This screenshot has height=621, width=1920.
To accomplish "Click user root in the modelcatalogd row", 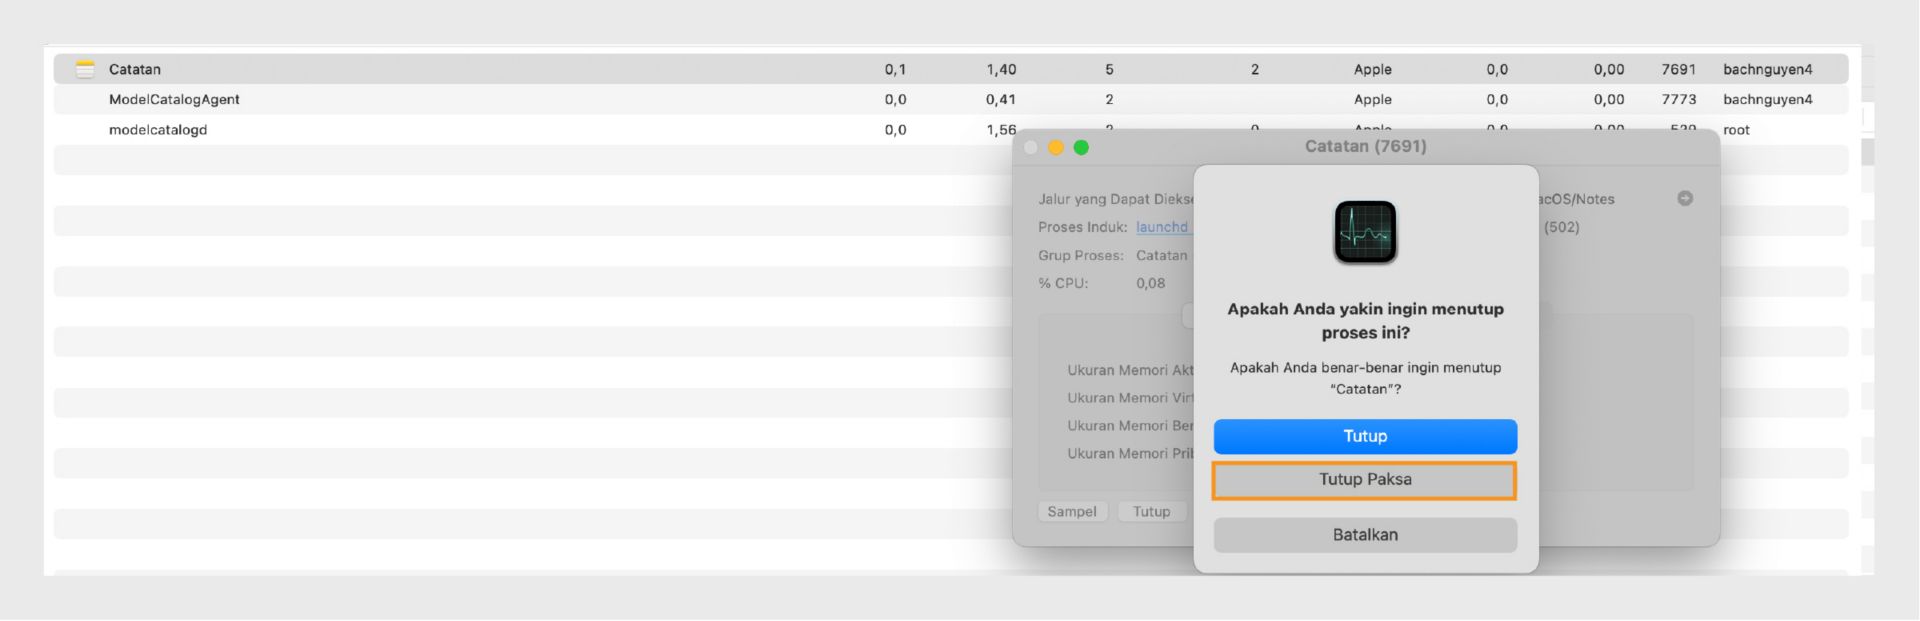I will 1736,129.
